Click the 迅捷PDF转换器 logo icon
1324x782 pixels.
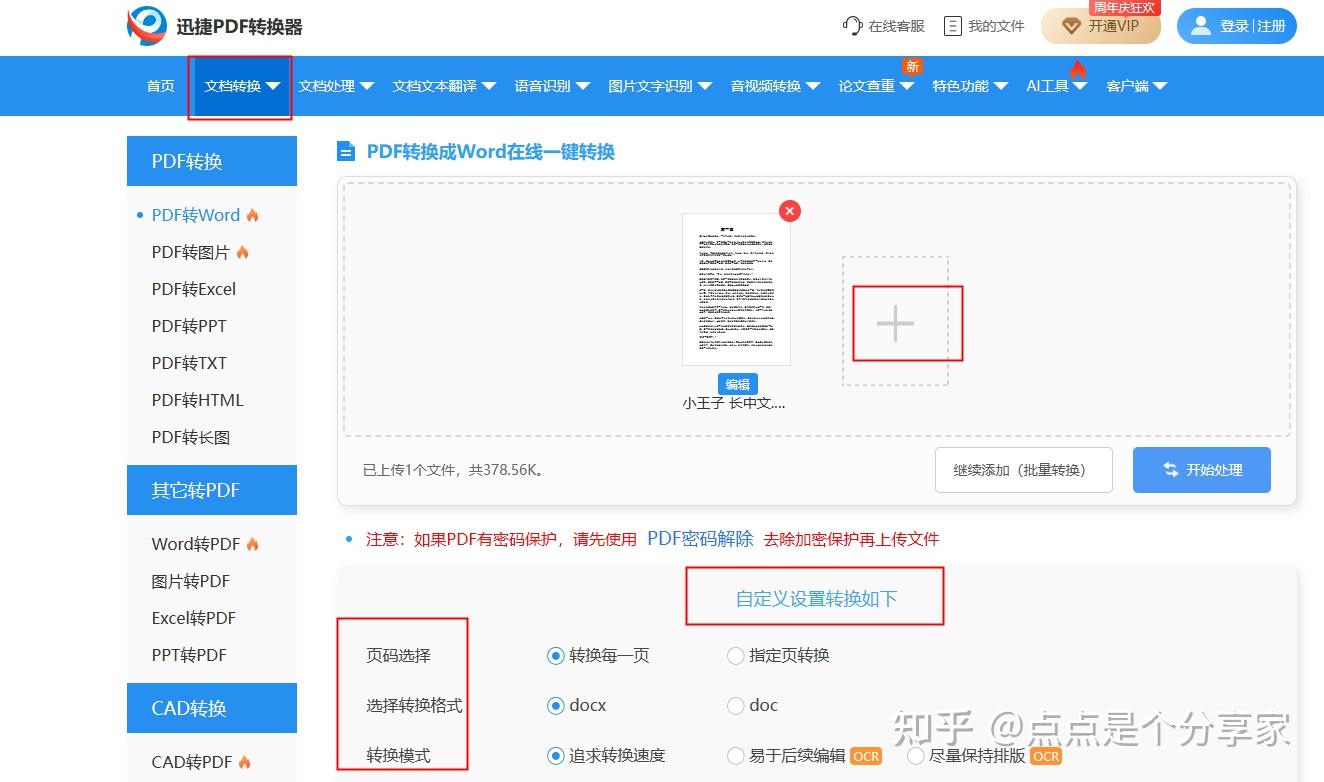click(x=147, y=26)
